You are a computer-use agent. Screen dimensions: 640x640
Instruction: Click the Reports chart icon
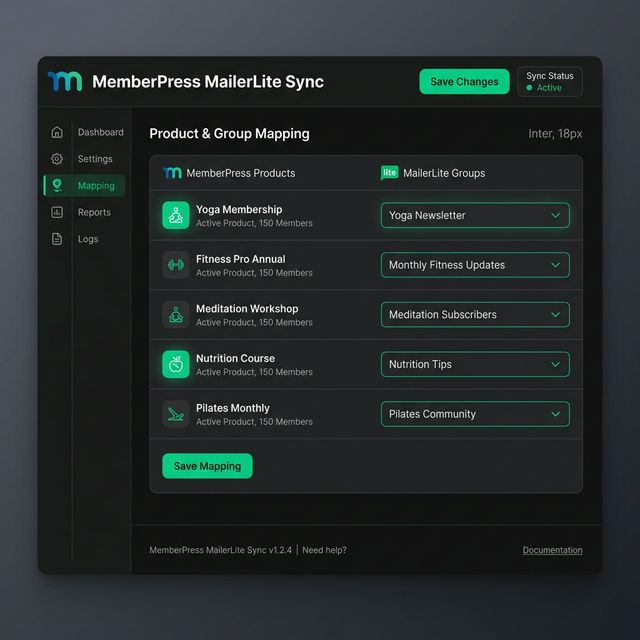[x=57, y=212]
